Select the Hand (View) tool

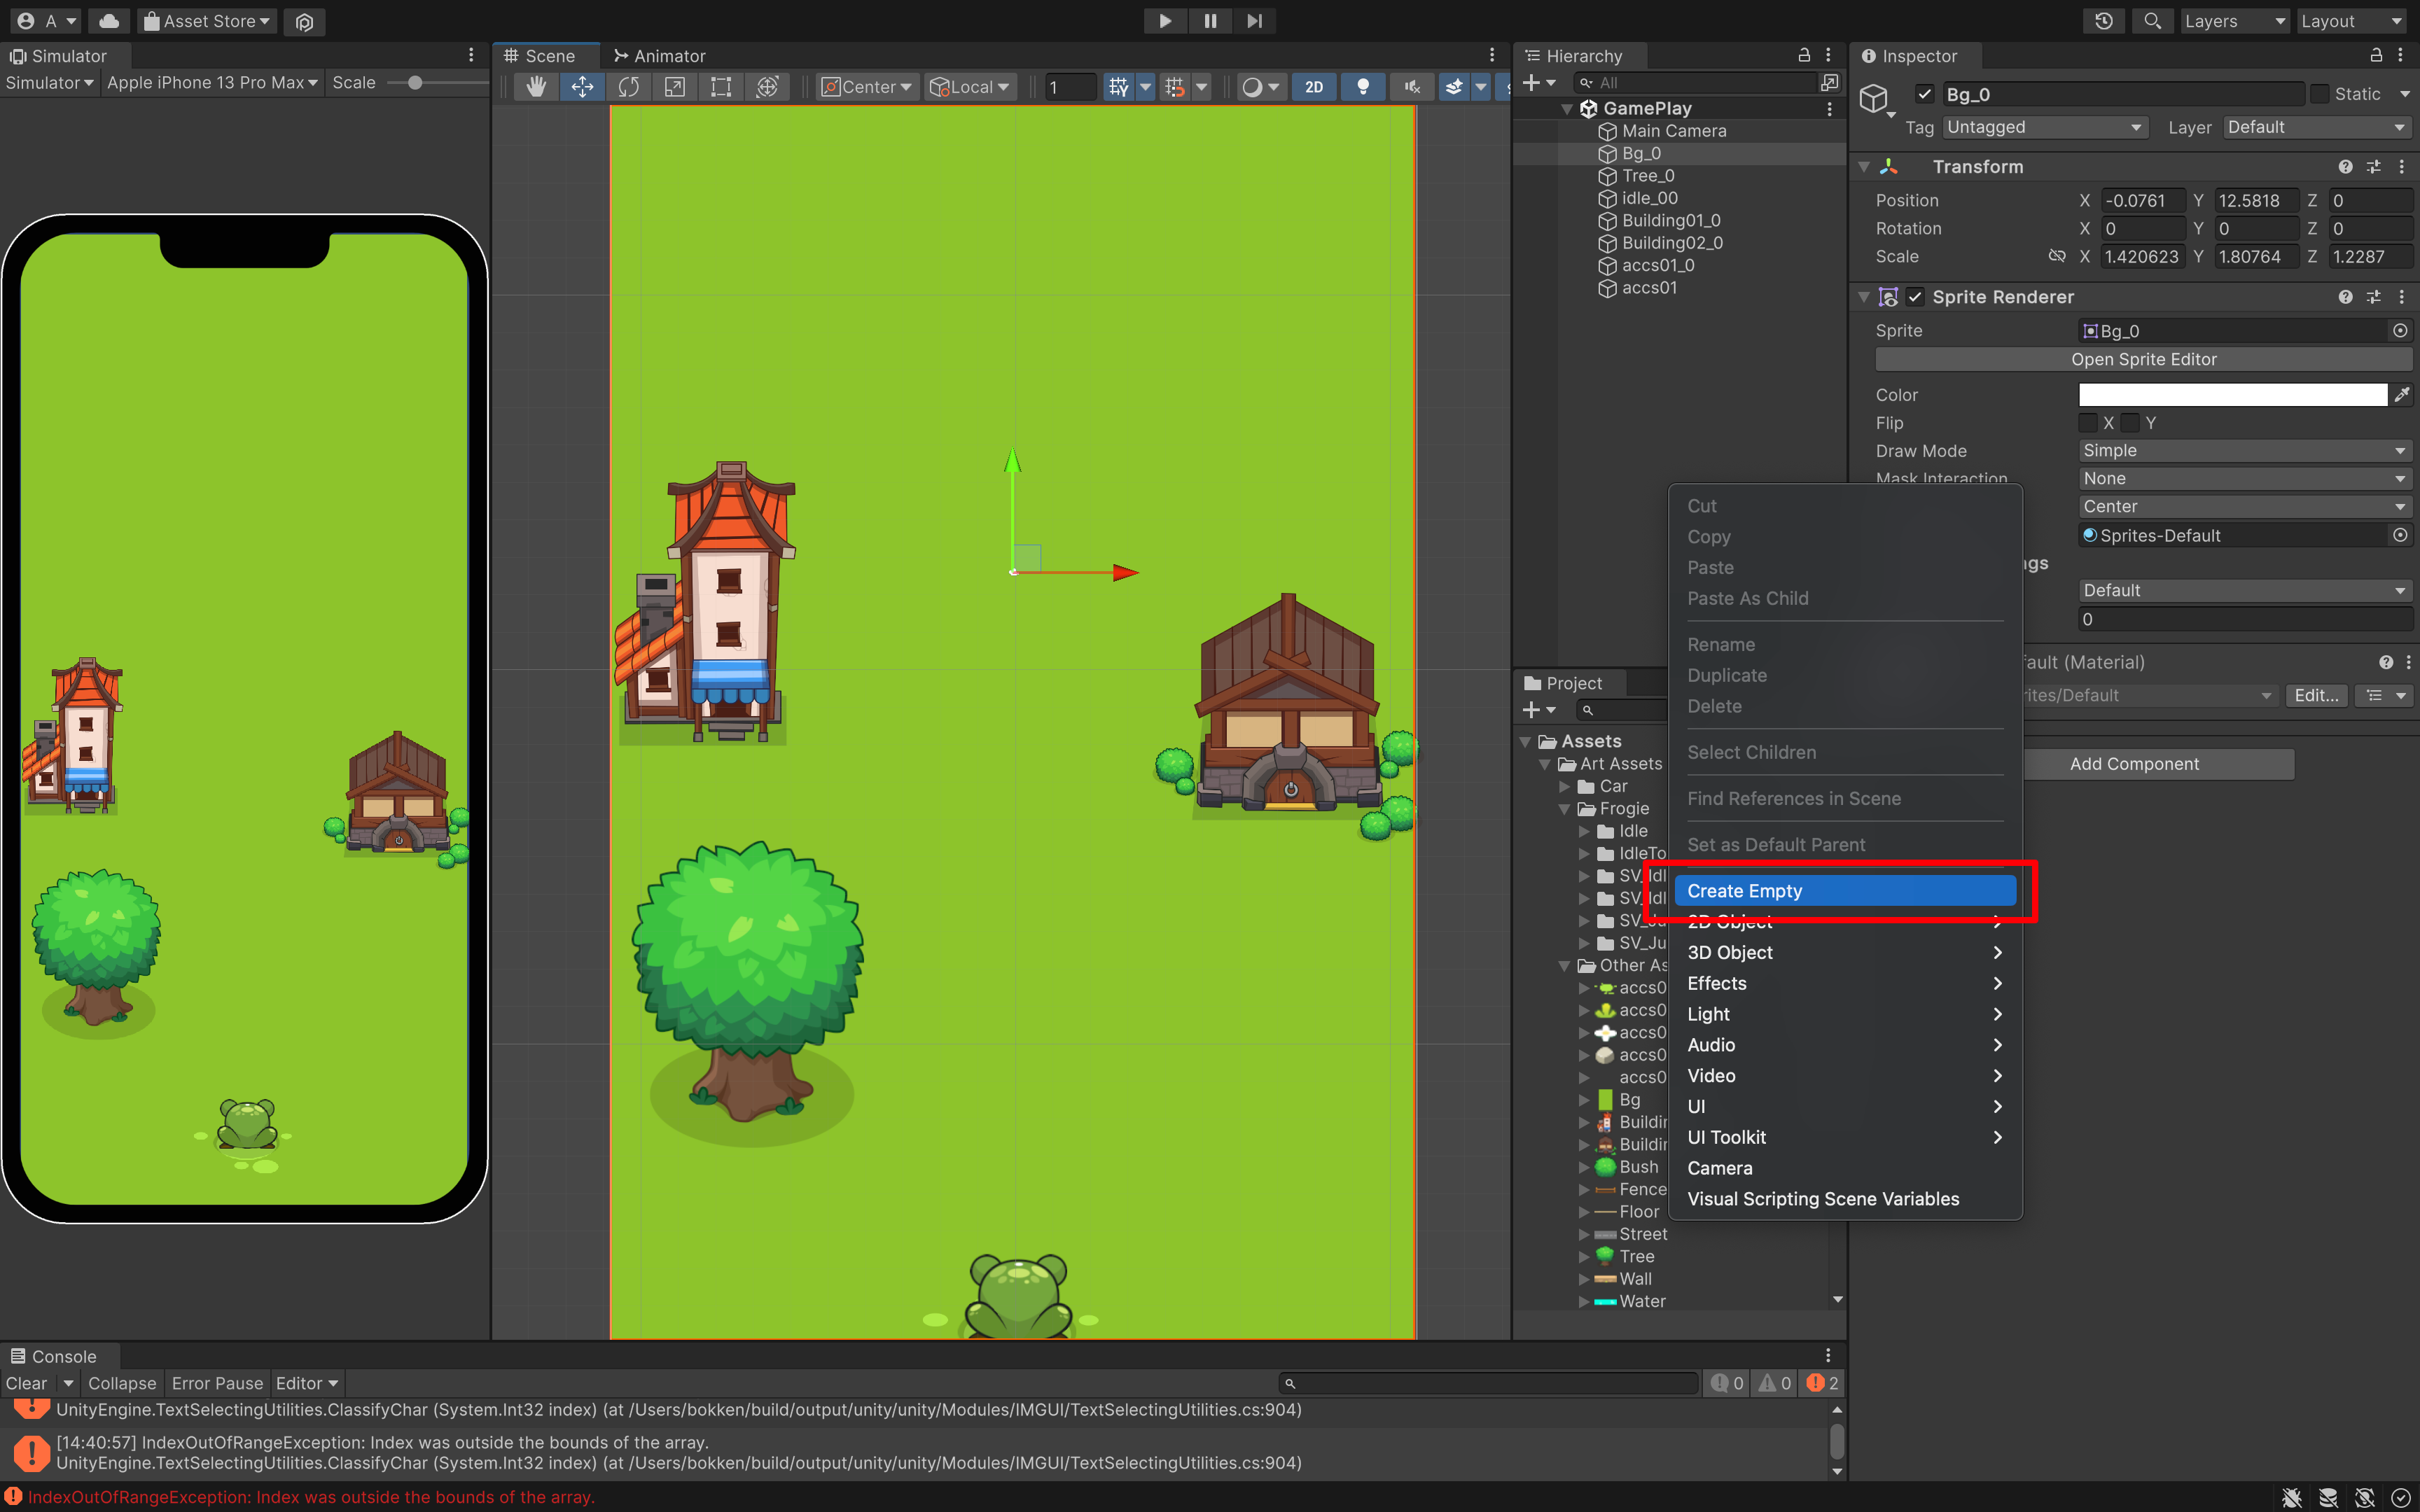tap(536, 87)
